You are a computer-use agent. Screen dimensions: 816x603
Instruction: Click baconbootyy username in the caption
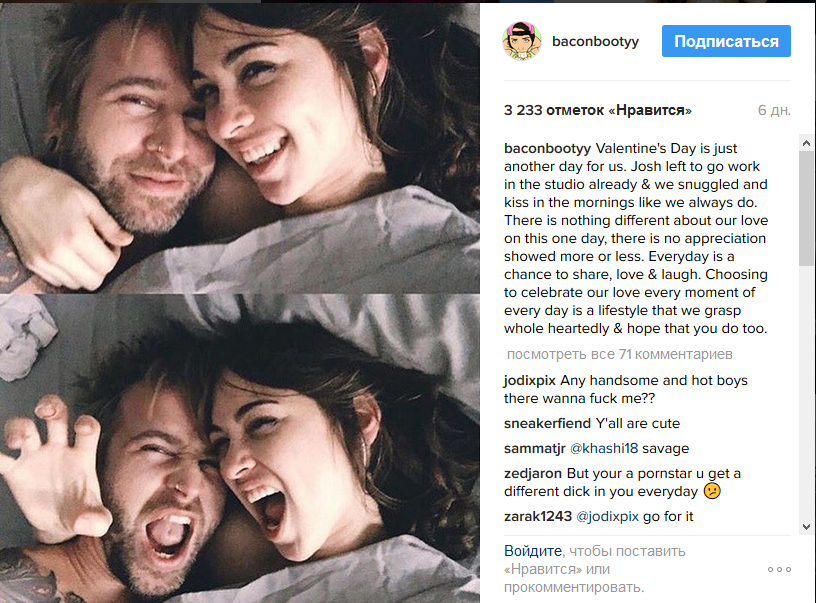[547, 148]
